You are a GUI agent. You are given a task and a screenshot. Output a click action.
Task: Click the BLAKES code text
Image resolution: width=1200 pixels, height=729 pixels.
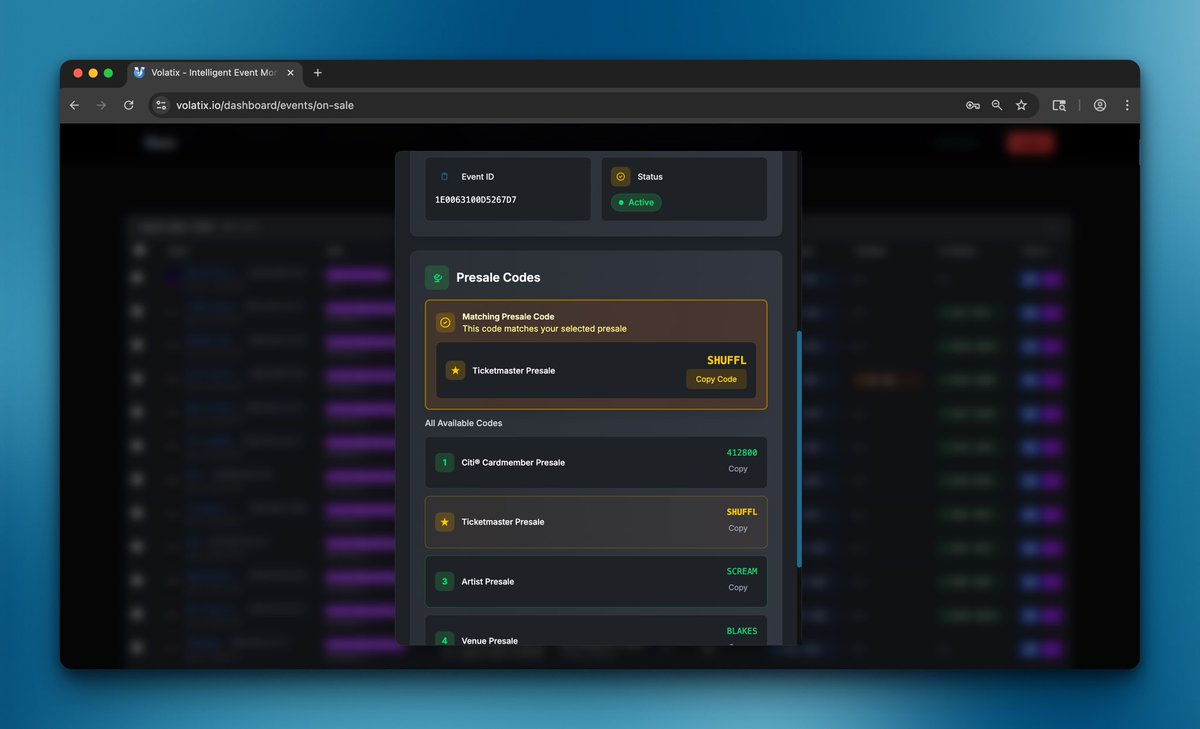742,631
